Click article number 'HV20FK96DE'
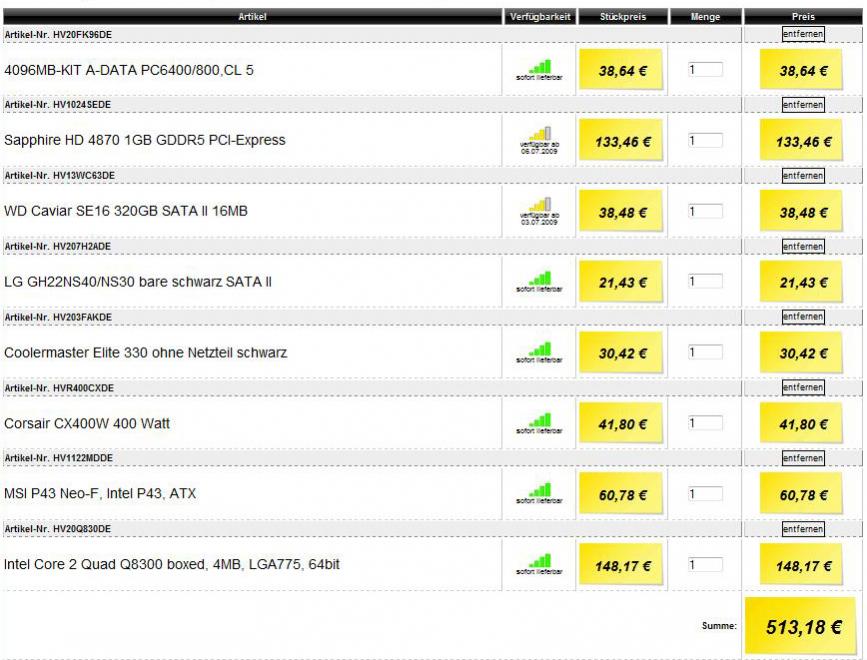 82,34
